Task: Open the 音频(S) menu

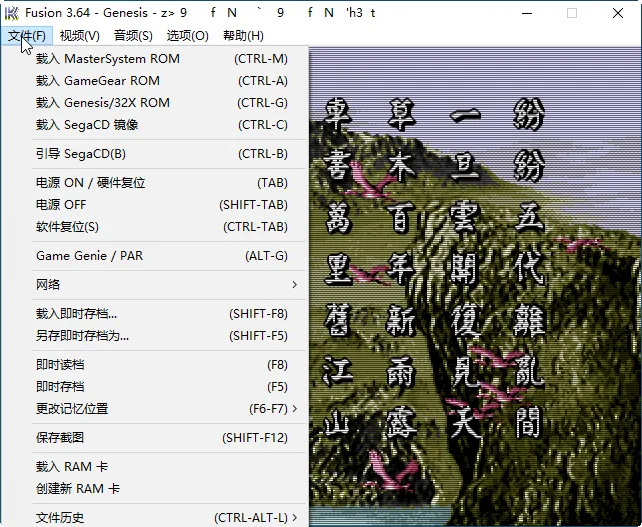Action: 133,36
